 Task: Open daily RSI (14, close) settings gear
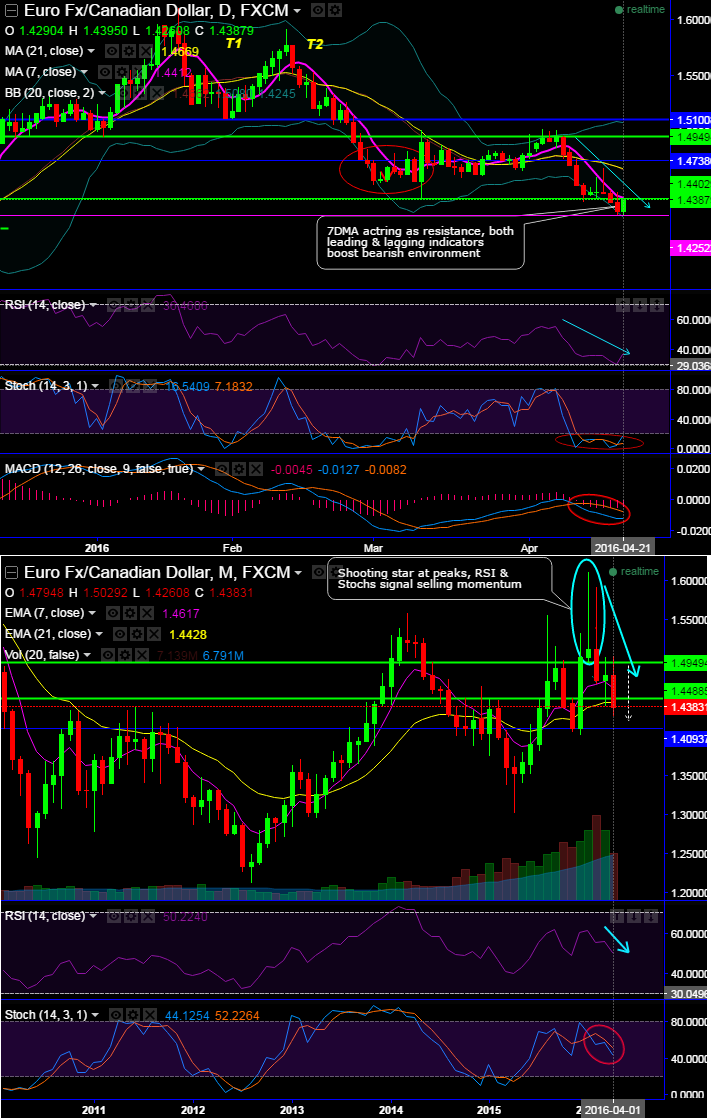(x=131, y=305)
